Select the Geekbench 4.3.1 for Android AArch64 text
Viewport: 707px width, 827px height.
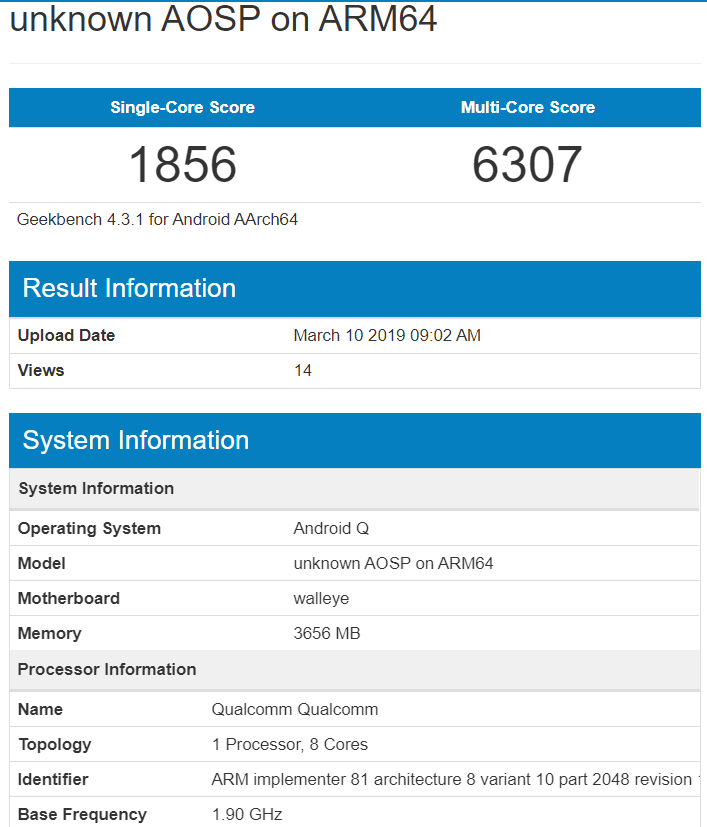[x=157, y=219]
